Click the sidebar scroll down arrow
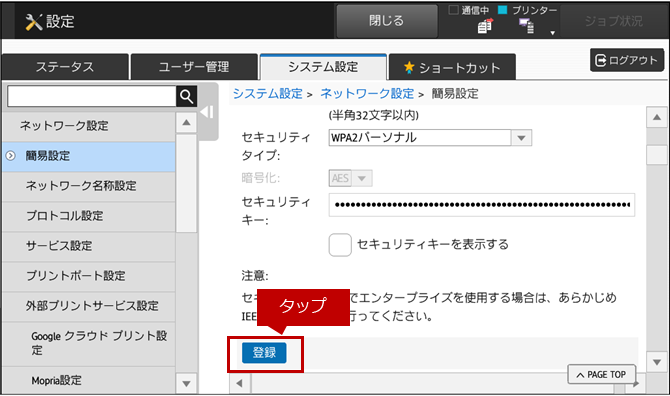The image size is (670, 396). point(186,384)
